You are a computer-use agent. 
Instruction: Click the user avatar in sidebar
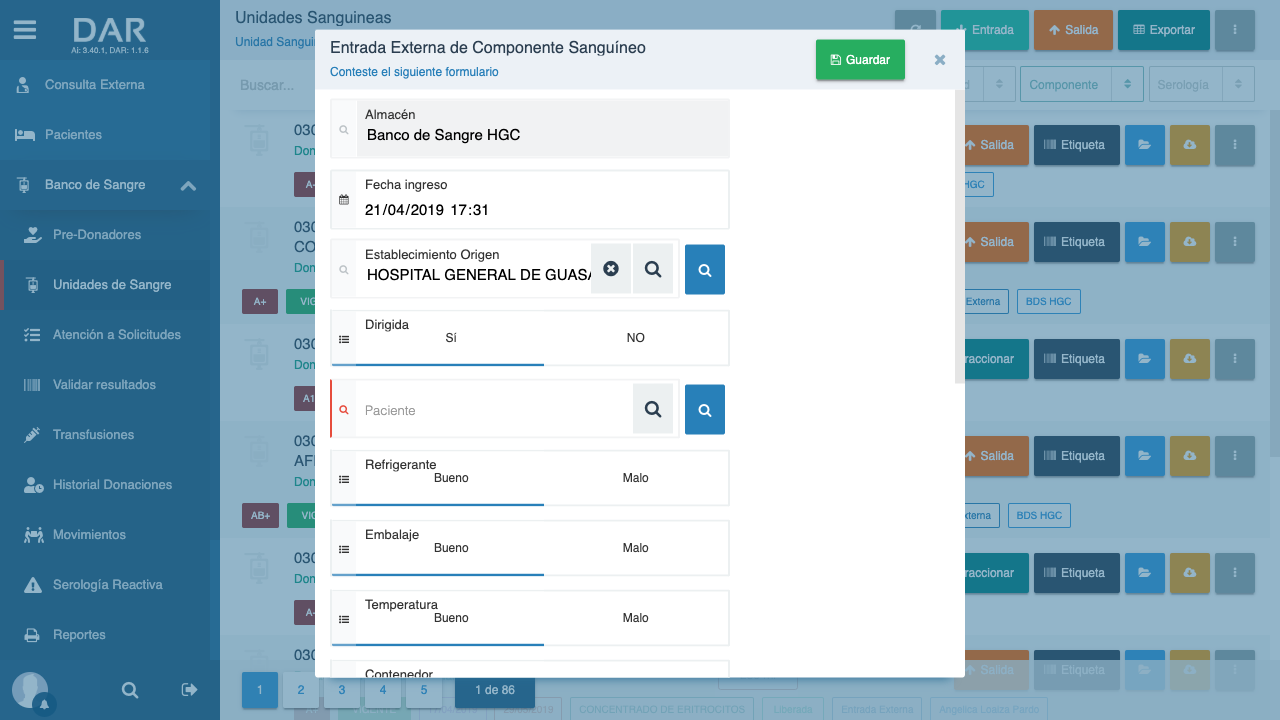pos(30,690)
